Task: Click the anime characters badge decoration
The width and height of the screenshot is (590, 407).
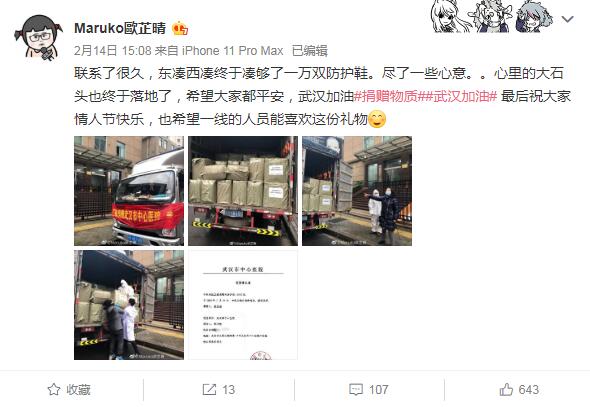Action: pyautogui.click(x=492, y=16)
